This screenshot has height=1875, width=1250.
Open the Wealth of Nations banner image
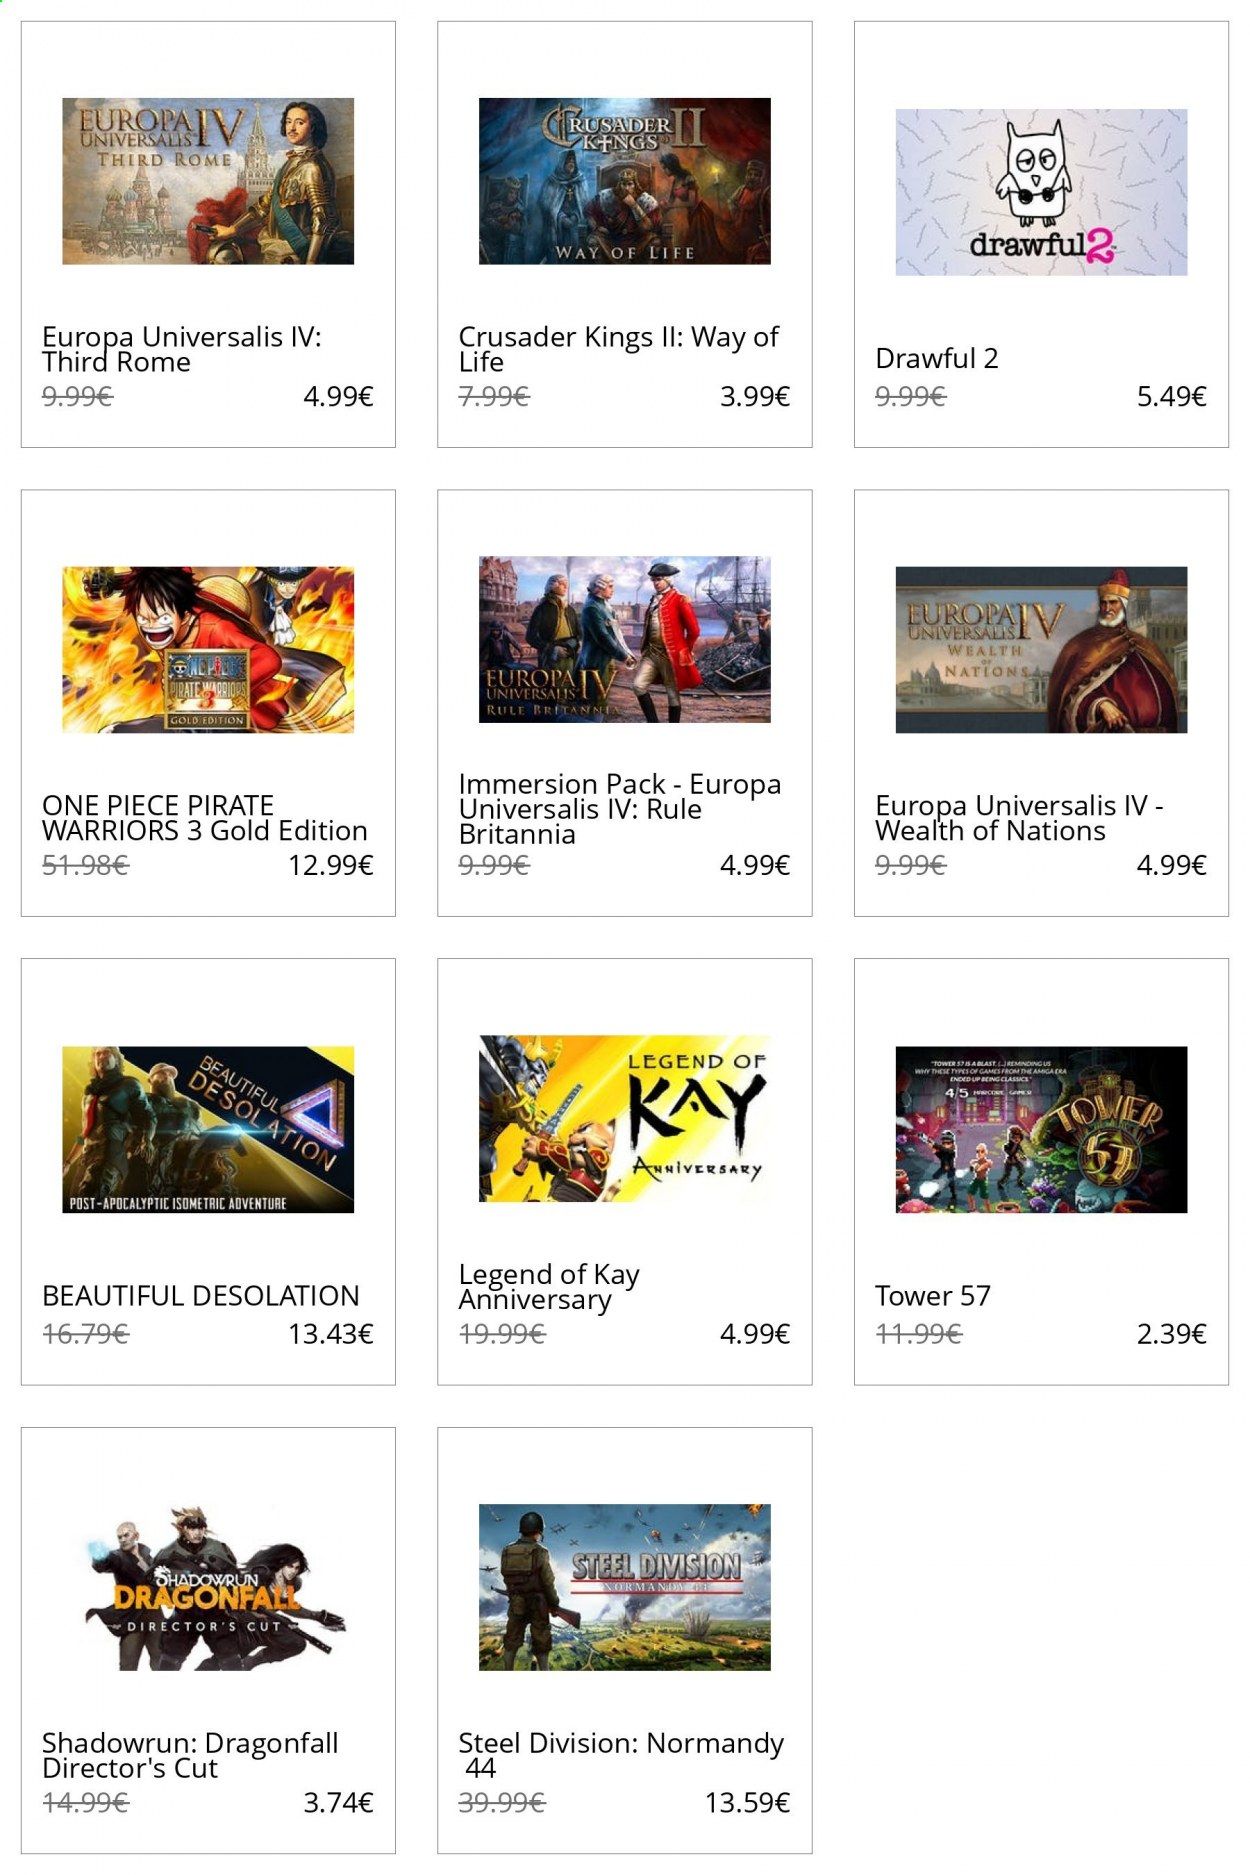1041,650
